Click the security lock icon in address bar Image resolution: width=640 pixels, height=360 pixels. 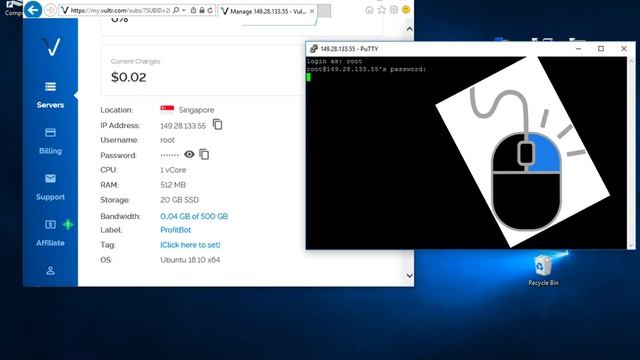point(202,10)
